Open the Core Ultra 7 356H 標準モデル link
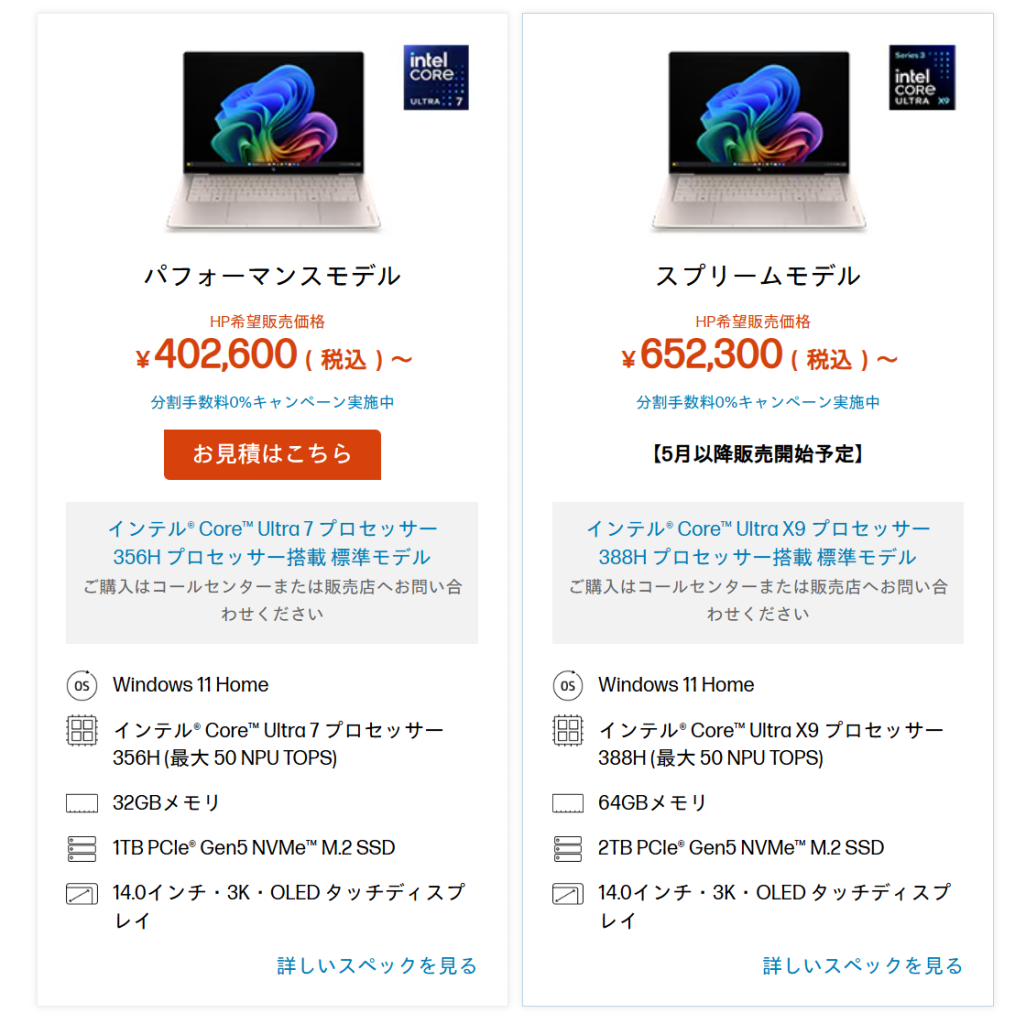Viewport: 1015px width, 1024px height. tap(272, 543)
